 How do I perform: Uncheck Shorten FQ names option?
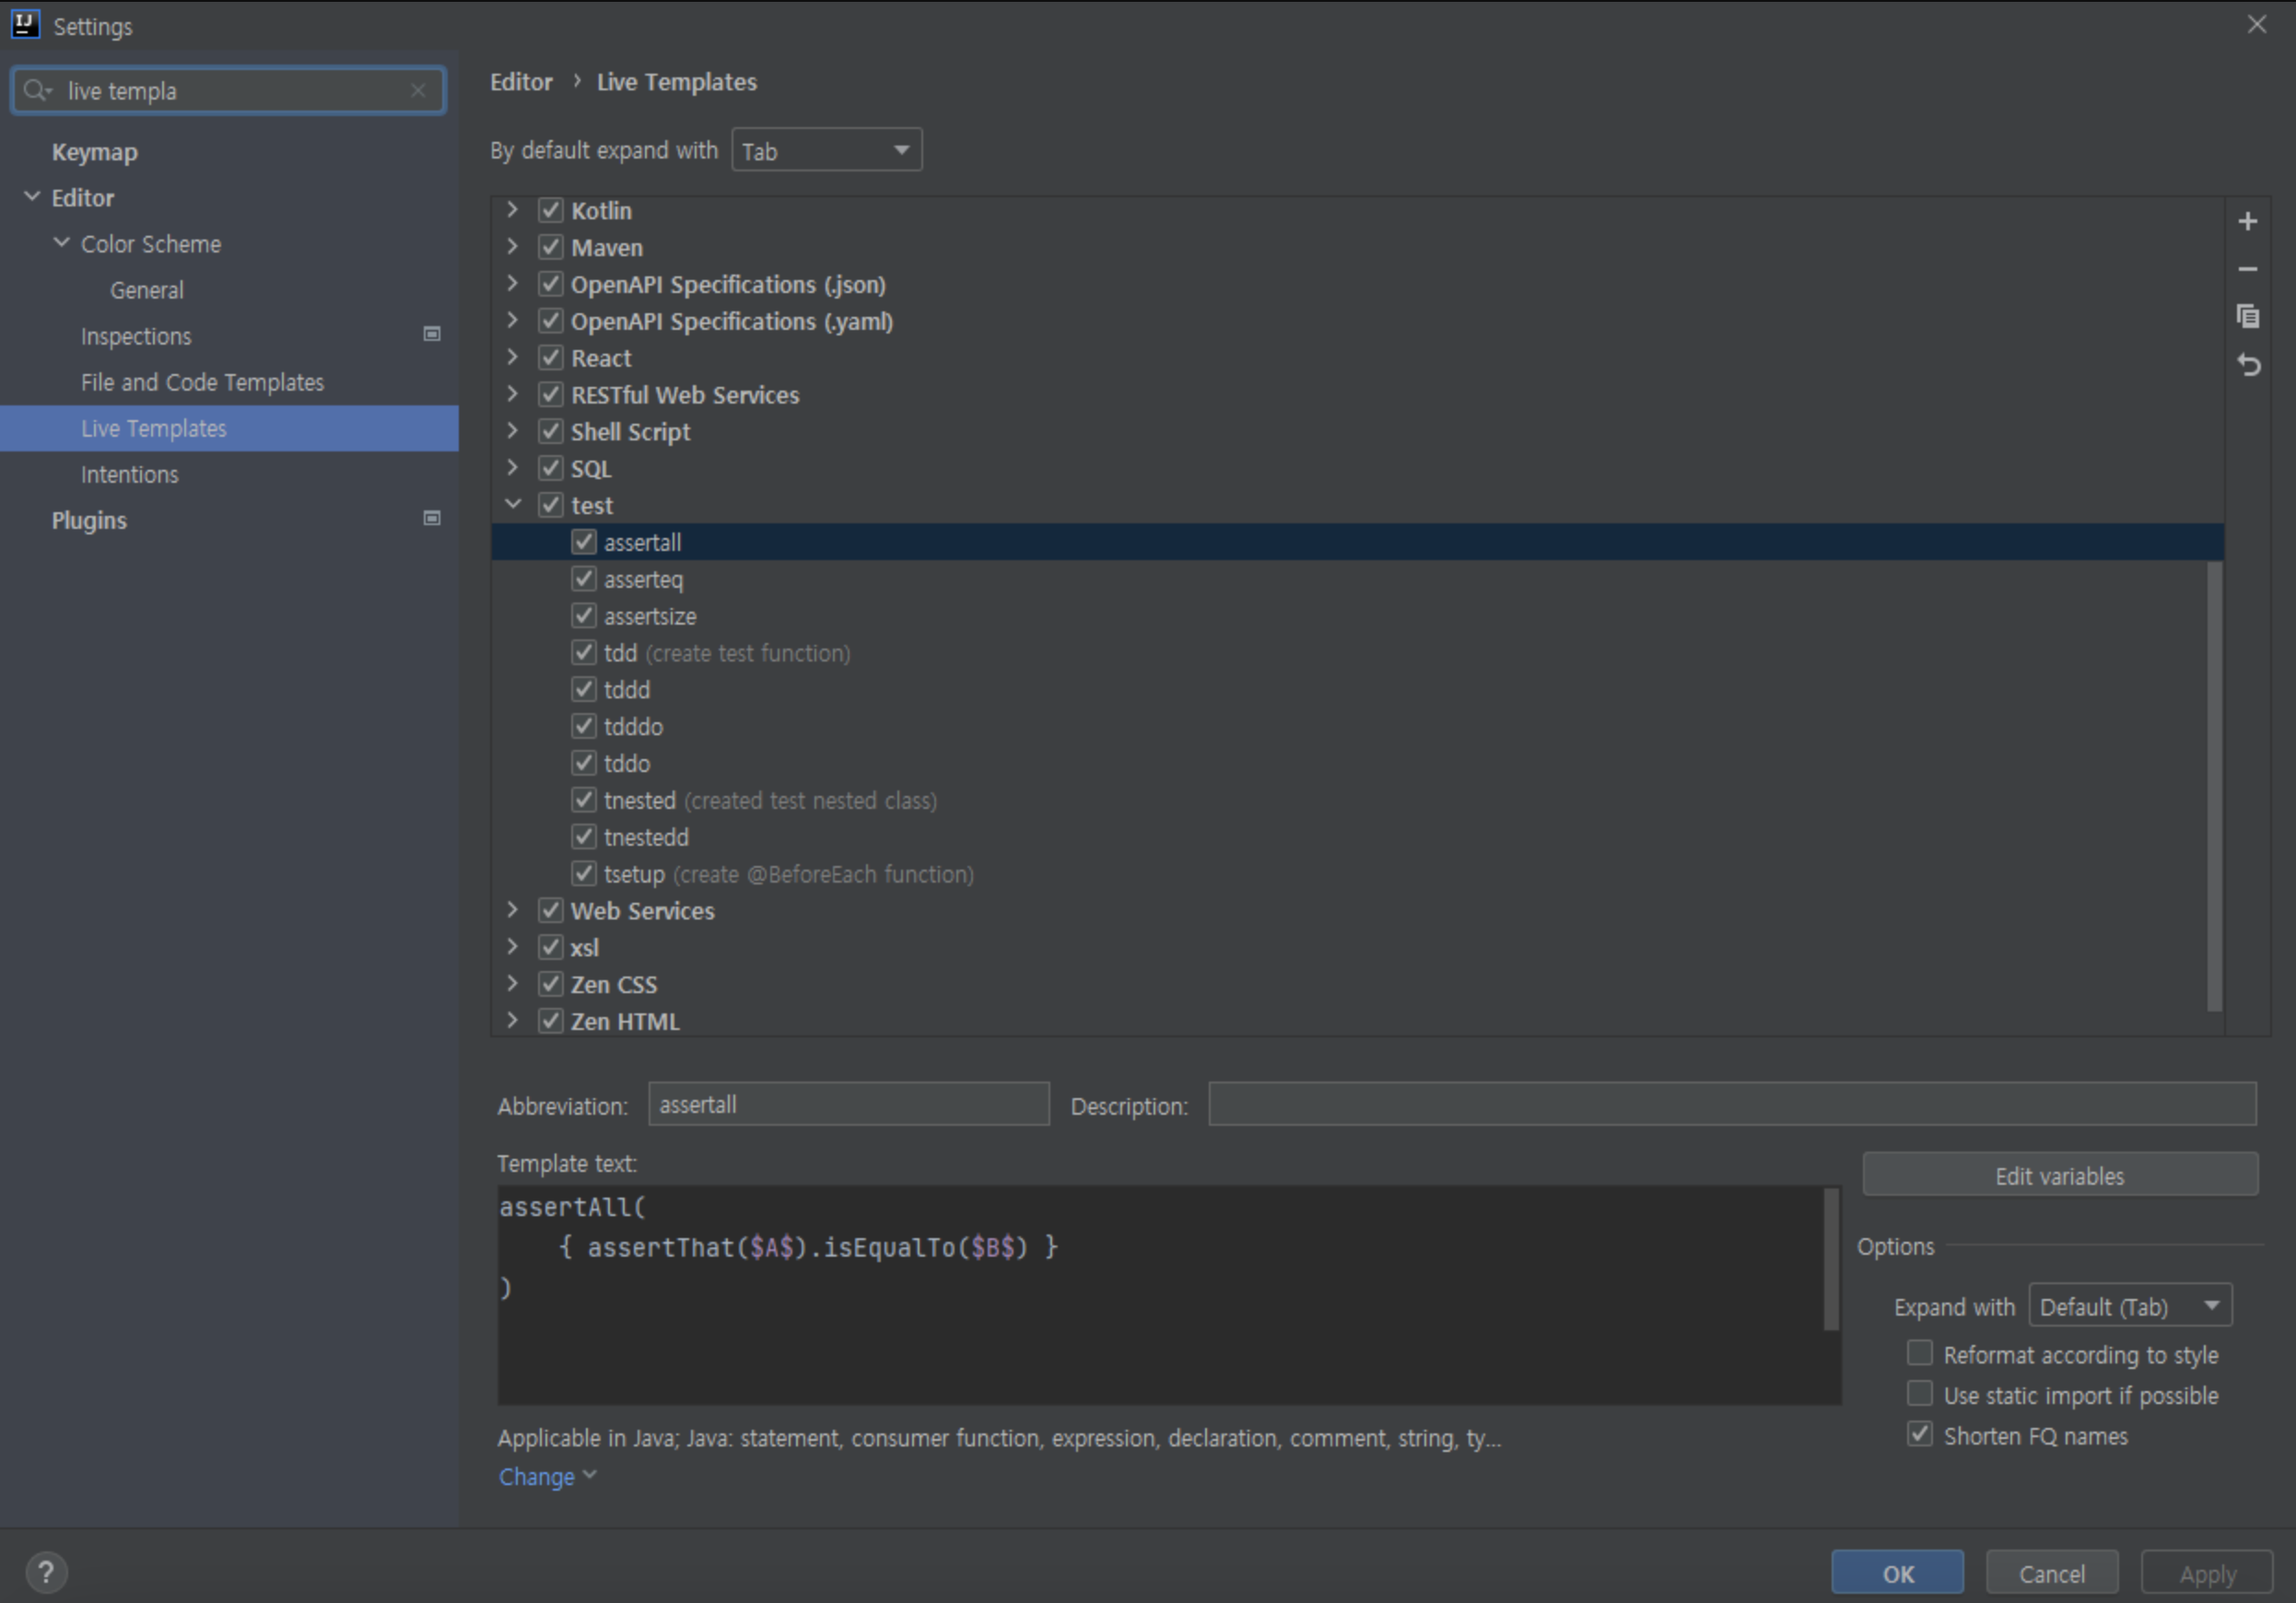(1919, 1434)
